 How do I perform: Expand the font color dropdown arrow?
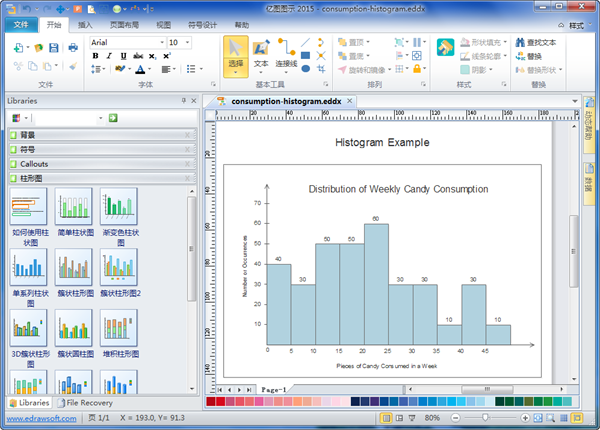[x=149, y=69]
